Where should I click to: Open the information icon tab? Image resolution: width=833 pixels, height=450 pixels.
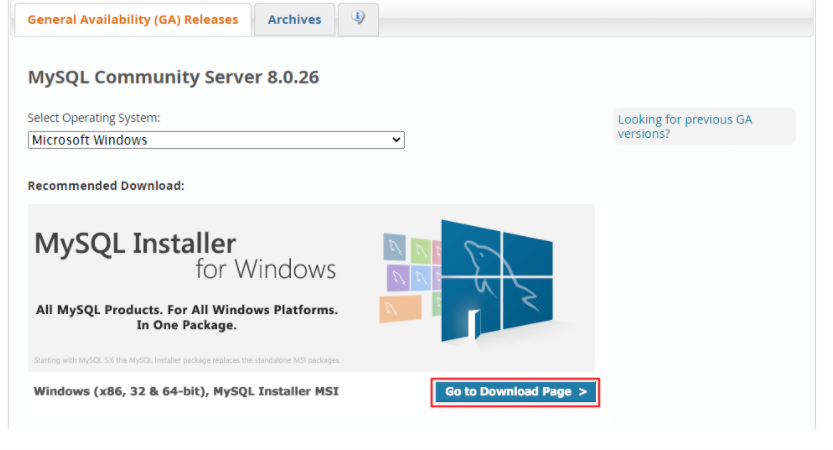pos(358,19)
